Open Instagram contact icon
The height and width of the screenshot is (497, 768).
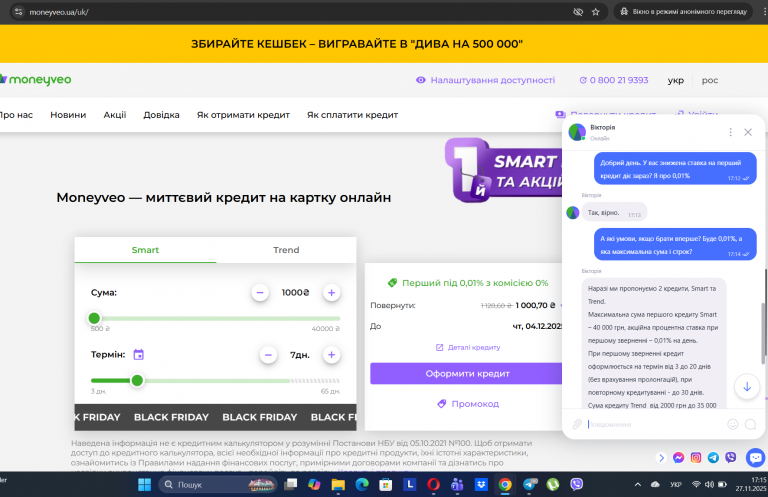696,458
